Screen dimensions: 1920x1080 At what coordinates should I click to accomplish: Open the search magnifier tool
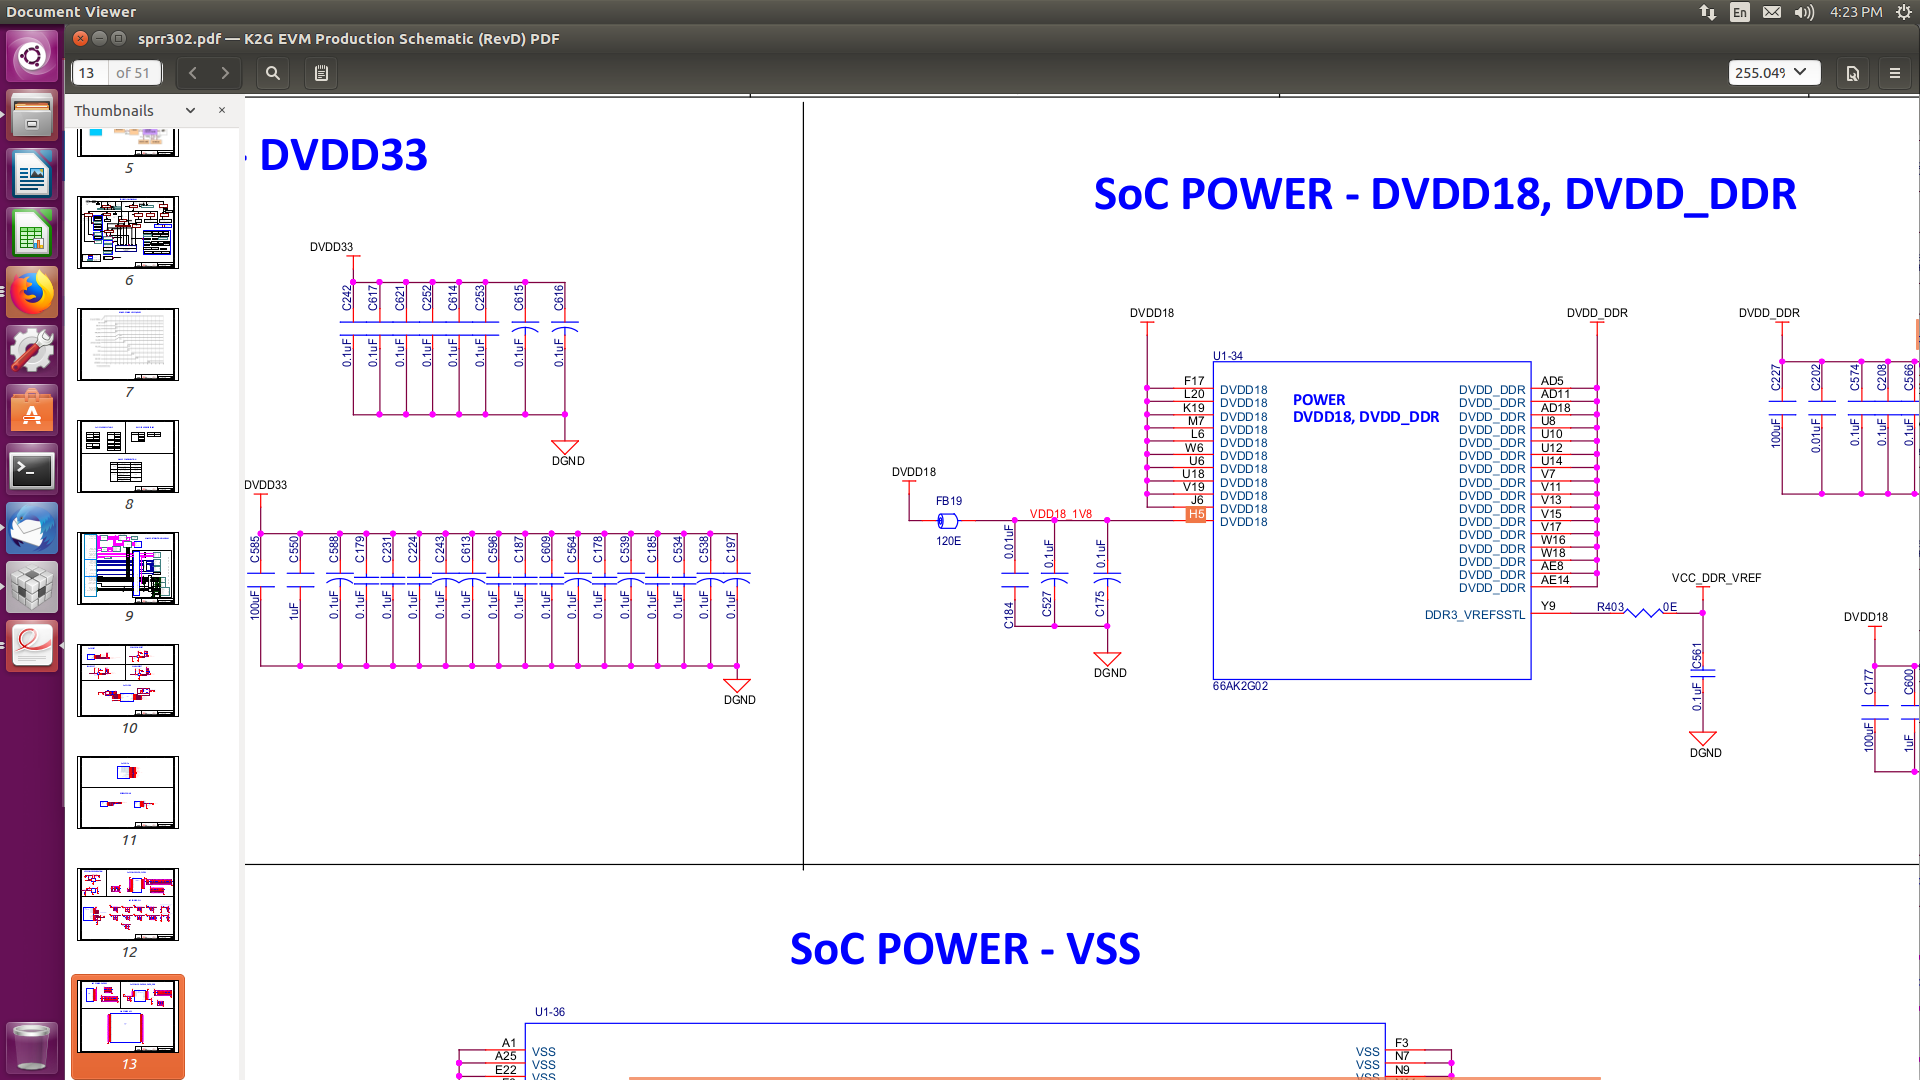tap(272, 73)
